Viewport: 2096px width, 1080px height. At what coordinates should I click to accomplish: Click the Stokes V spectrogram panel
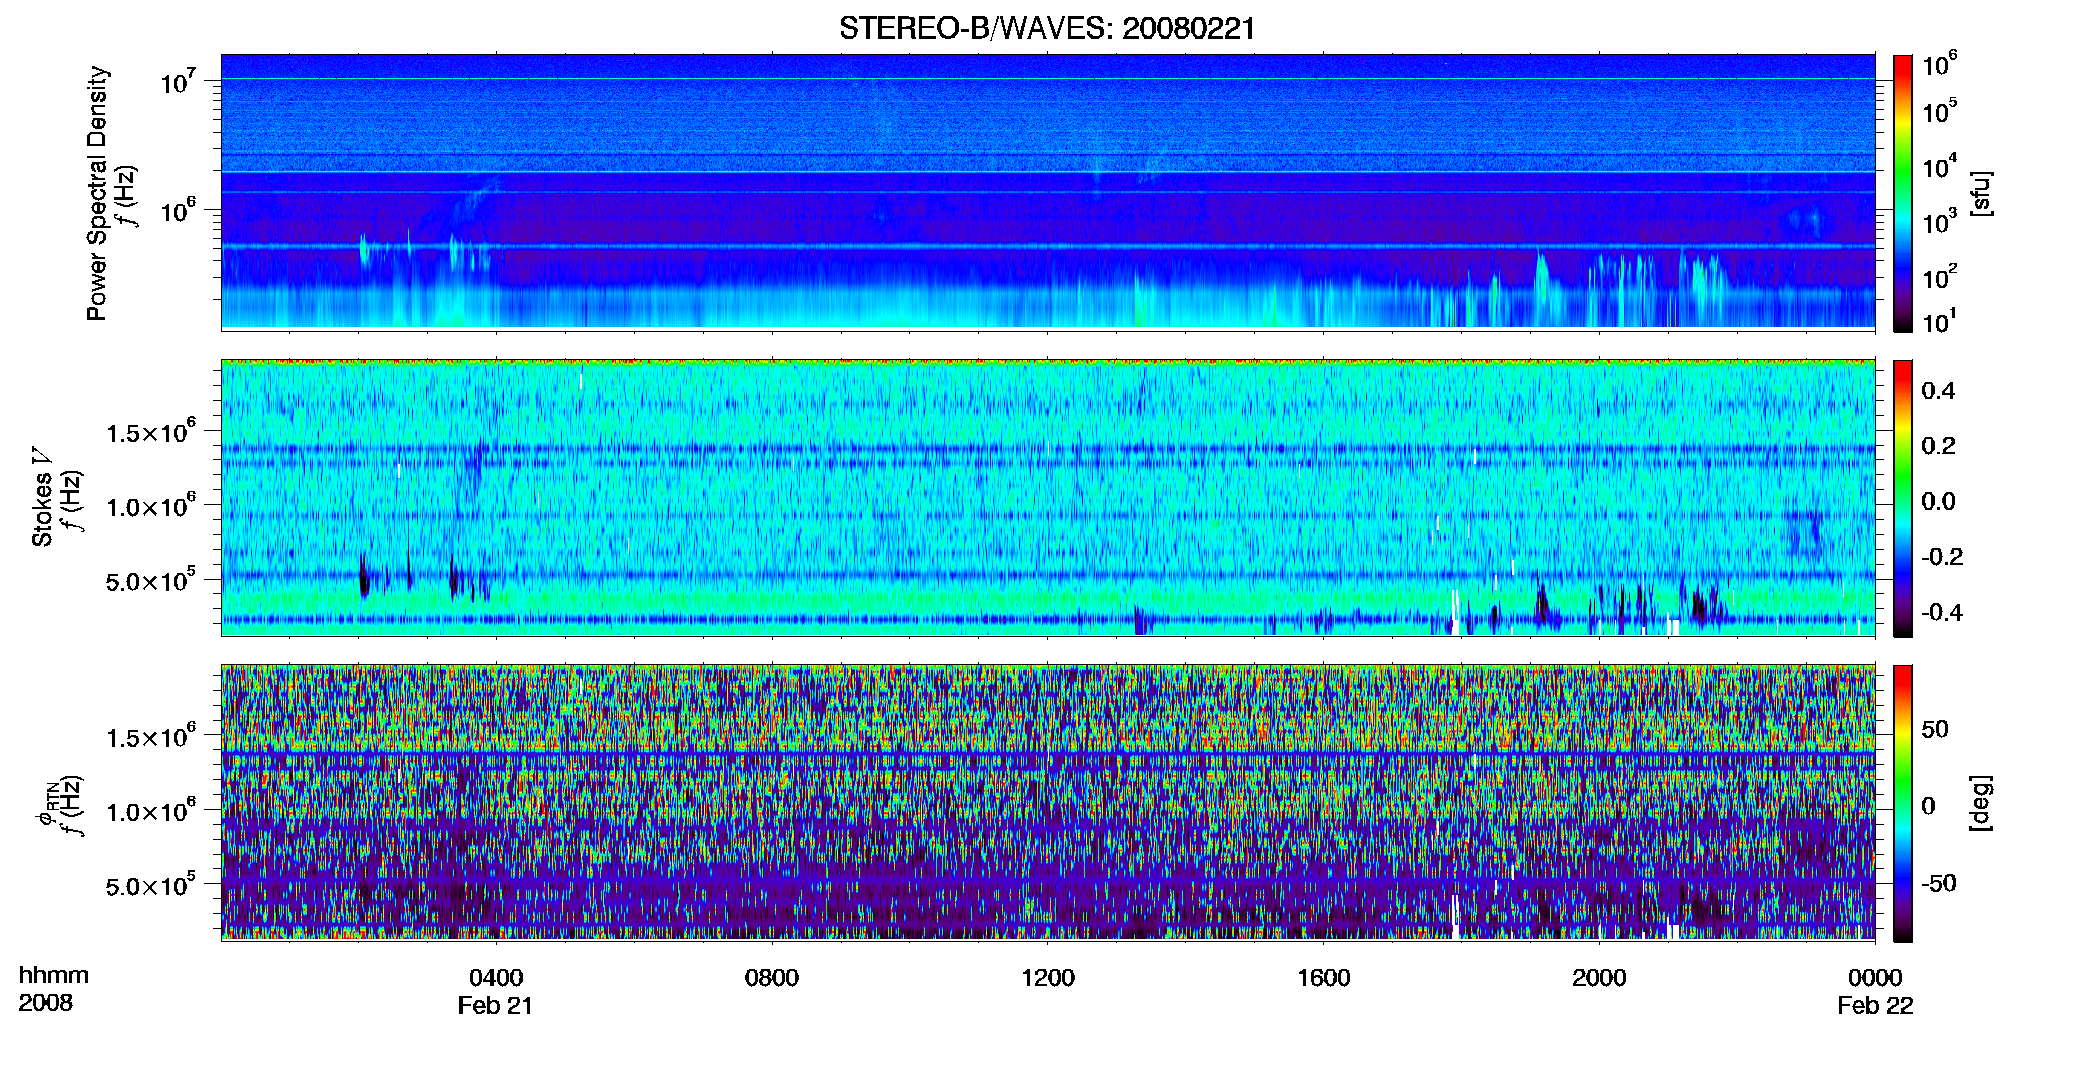click(1048, 497)
